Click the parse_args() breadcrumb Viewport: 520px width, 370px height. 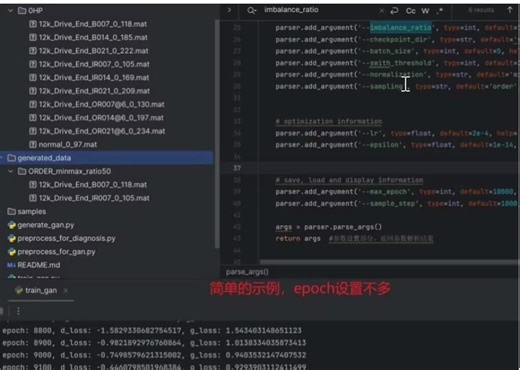coord(247,272)
